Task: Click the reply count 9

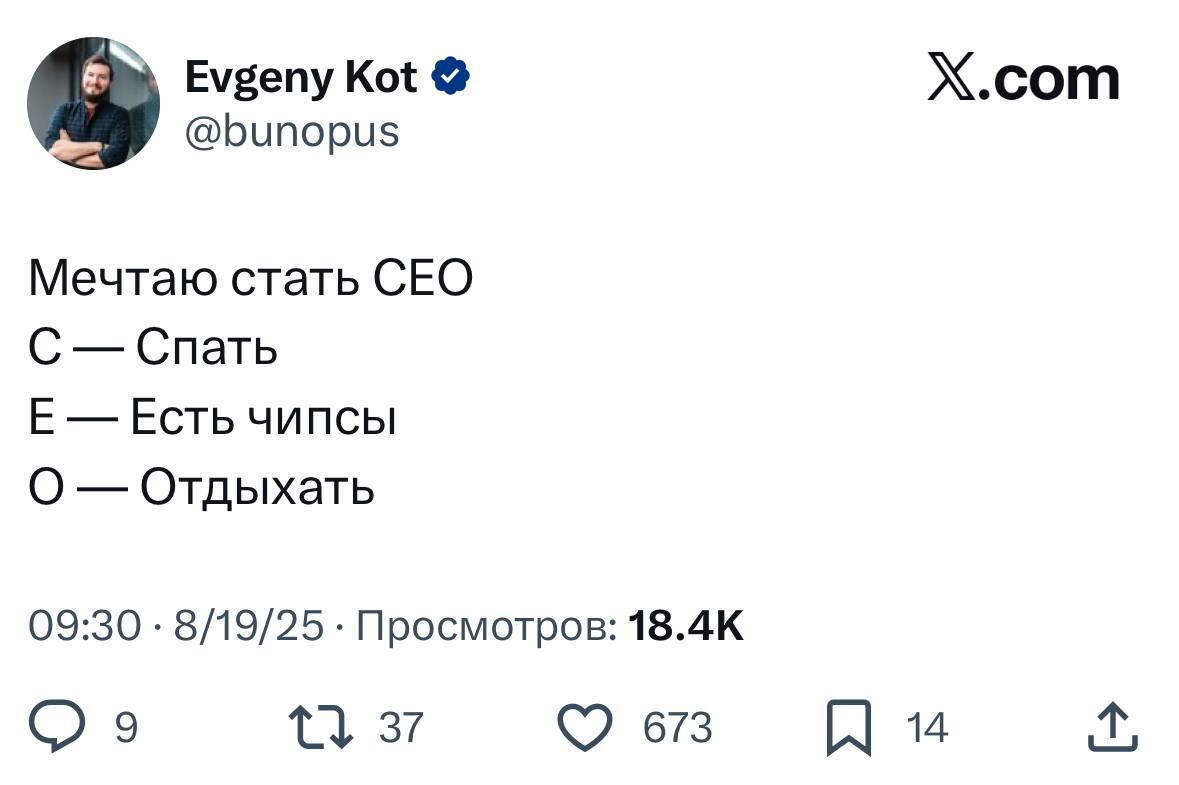Action: tap(126, 727)
